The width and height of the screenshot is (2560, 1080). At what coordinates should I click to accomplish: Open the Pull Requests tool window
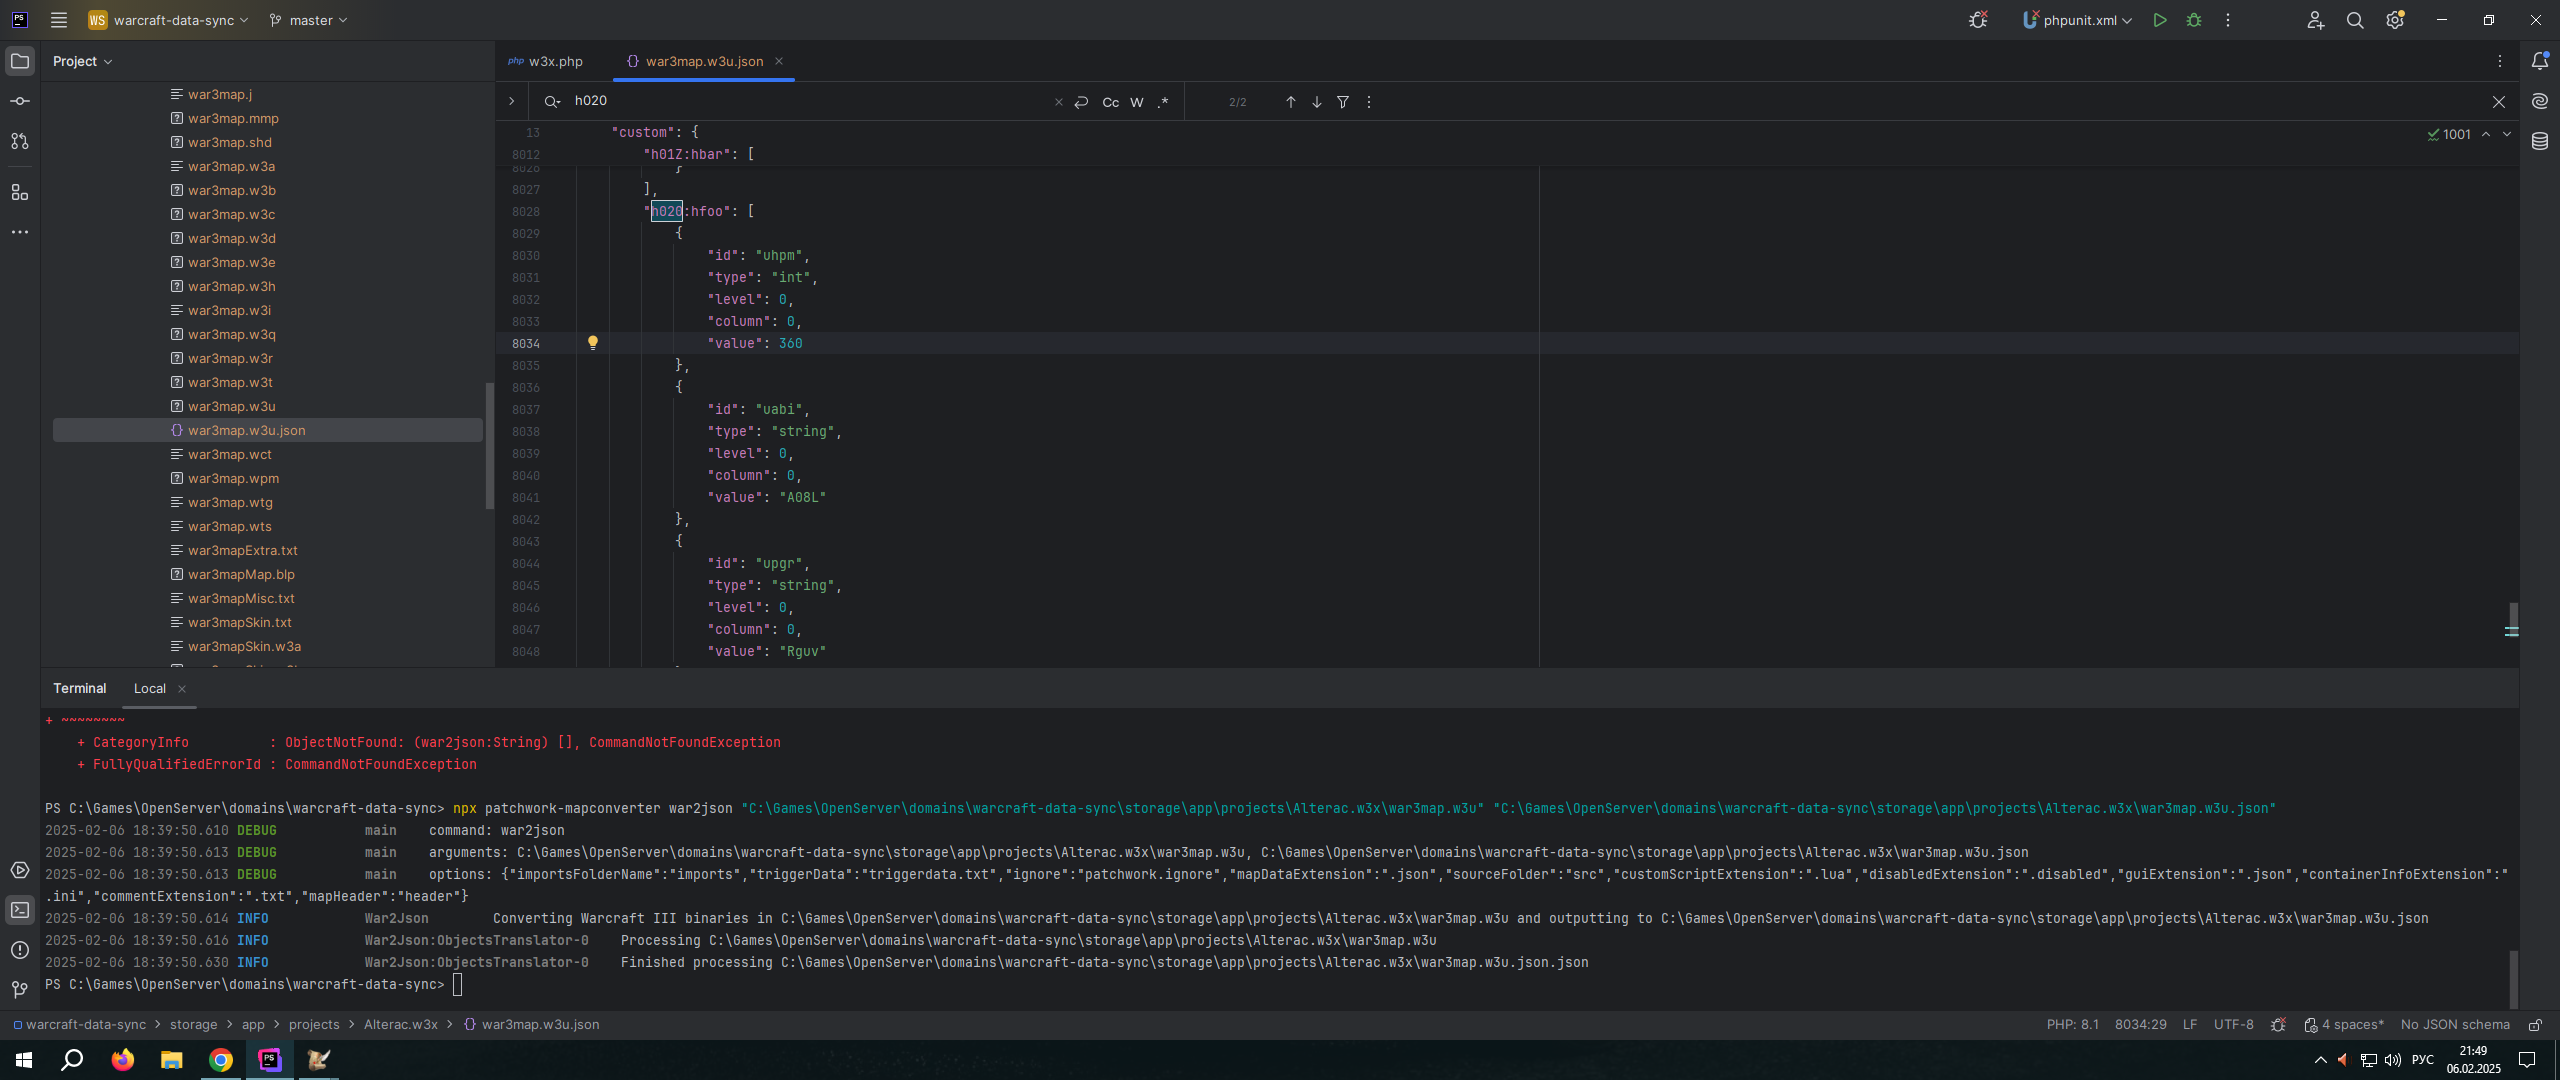(20, 141)
